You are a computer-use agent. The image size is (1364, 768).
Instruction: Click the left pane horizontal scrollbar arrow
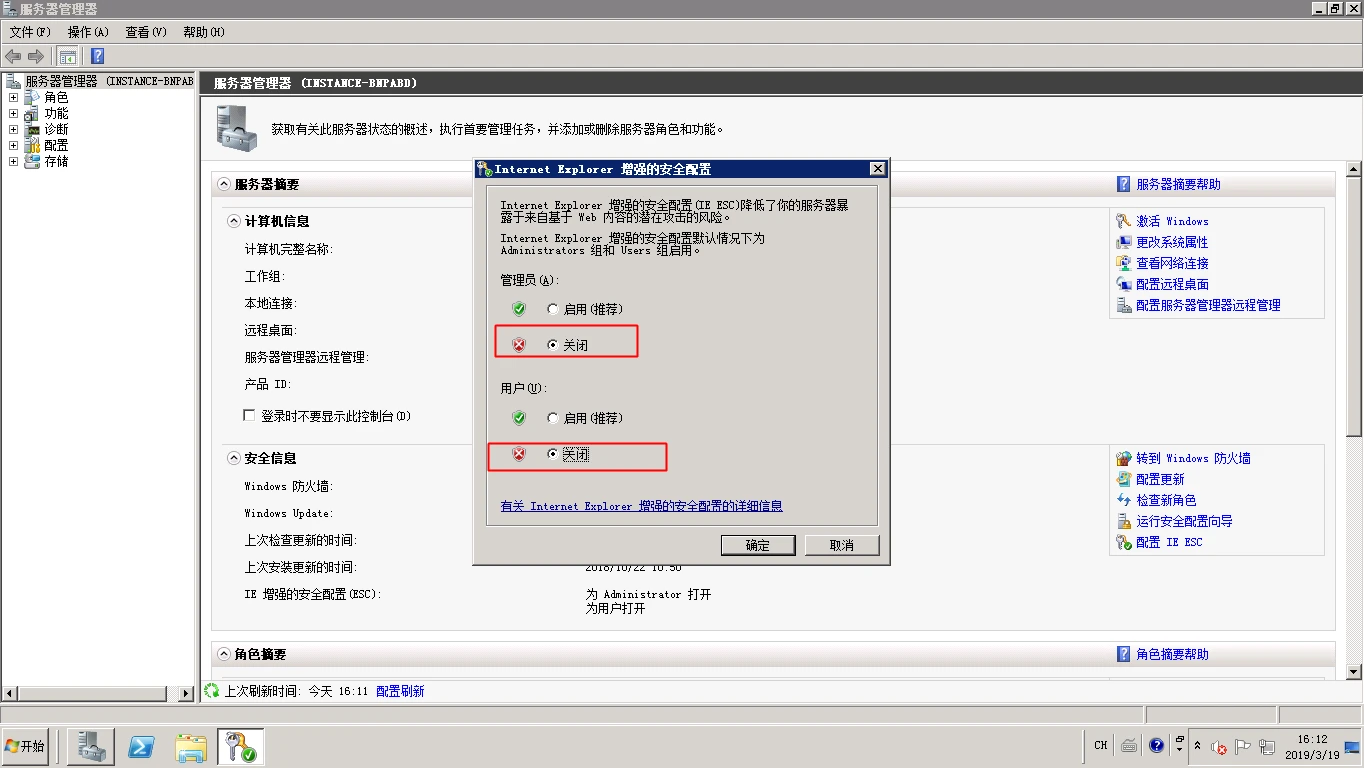pyautogui.click(x=10, y=692)
